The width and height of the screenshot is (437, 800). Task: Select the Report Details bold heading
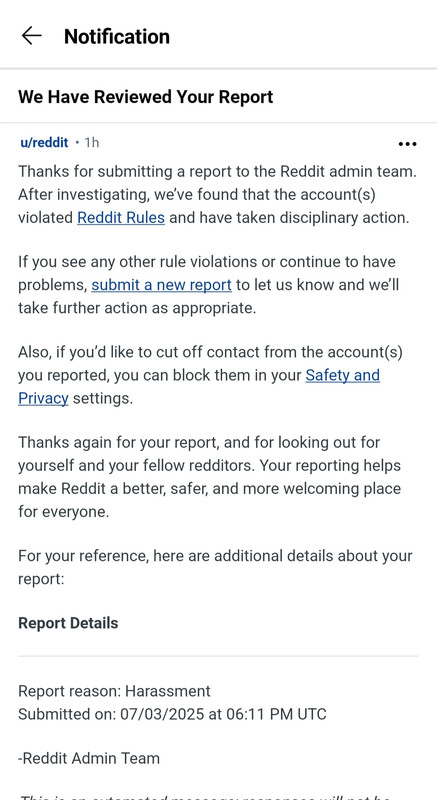click(x=68, y=623)
